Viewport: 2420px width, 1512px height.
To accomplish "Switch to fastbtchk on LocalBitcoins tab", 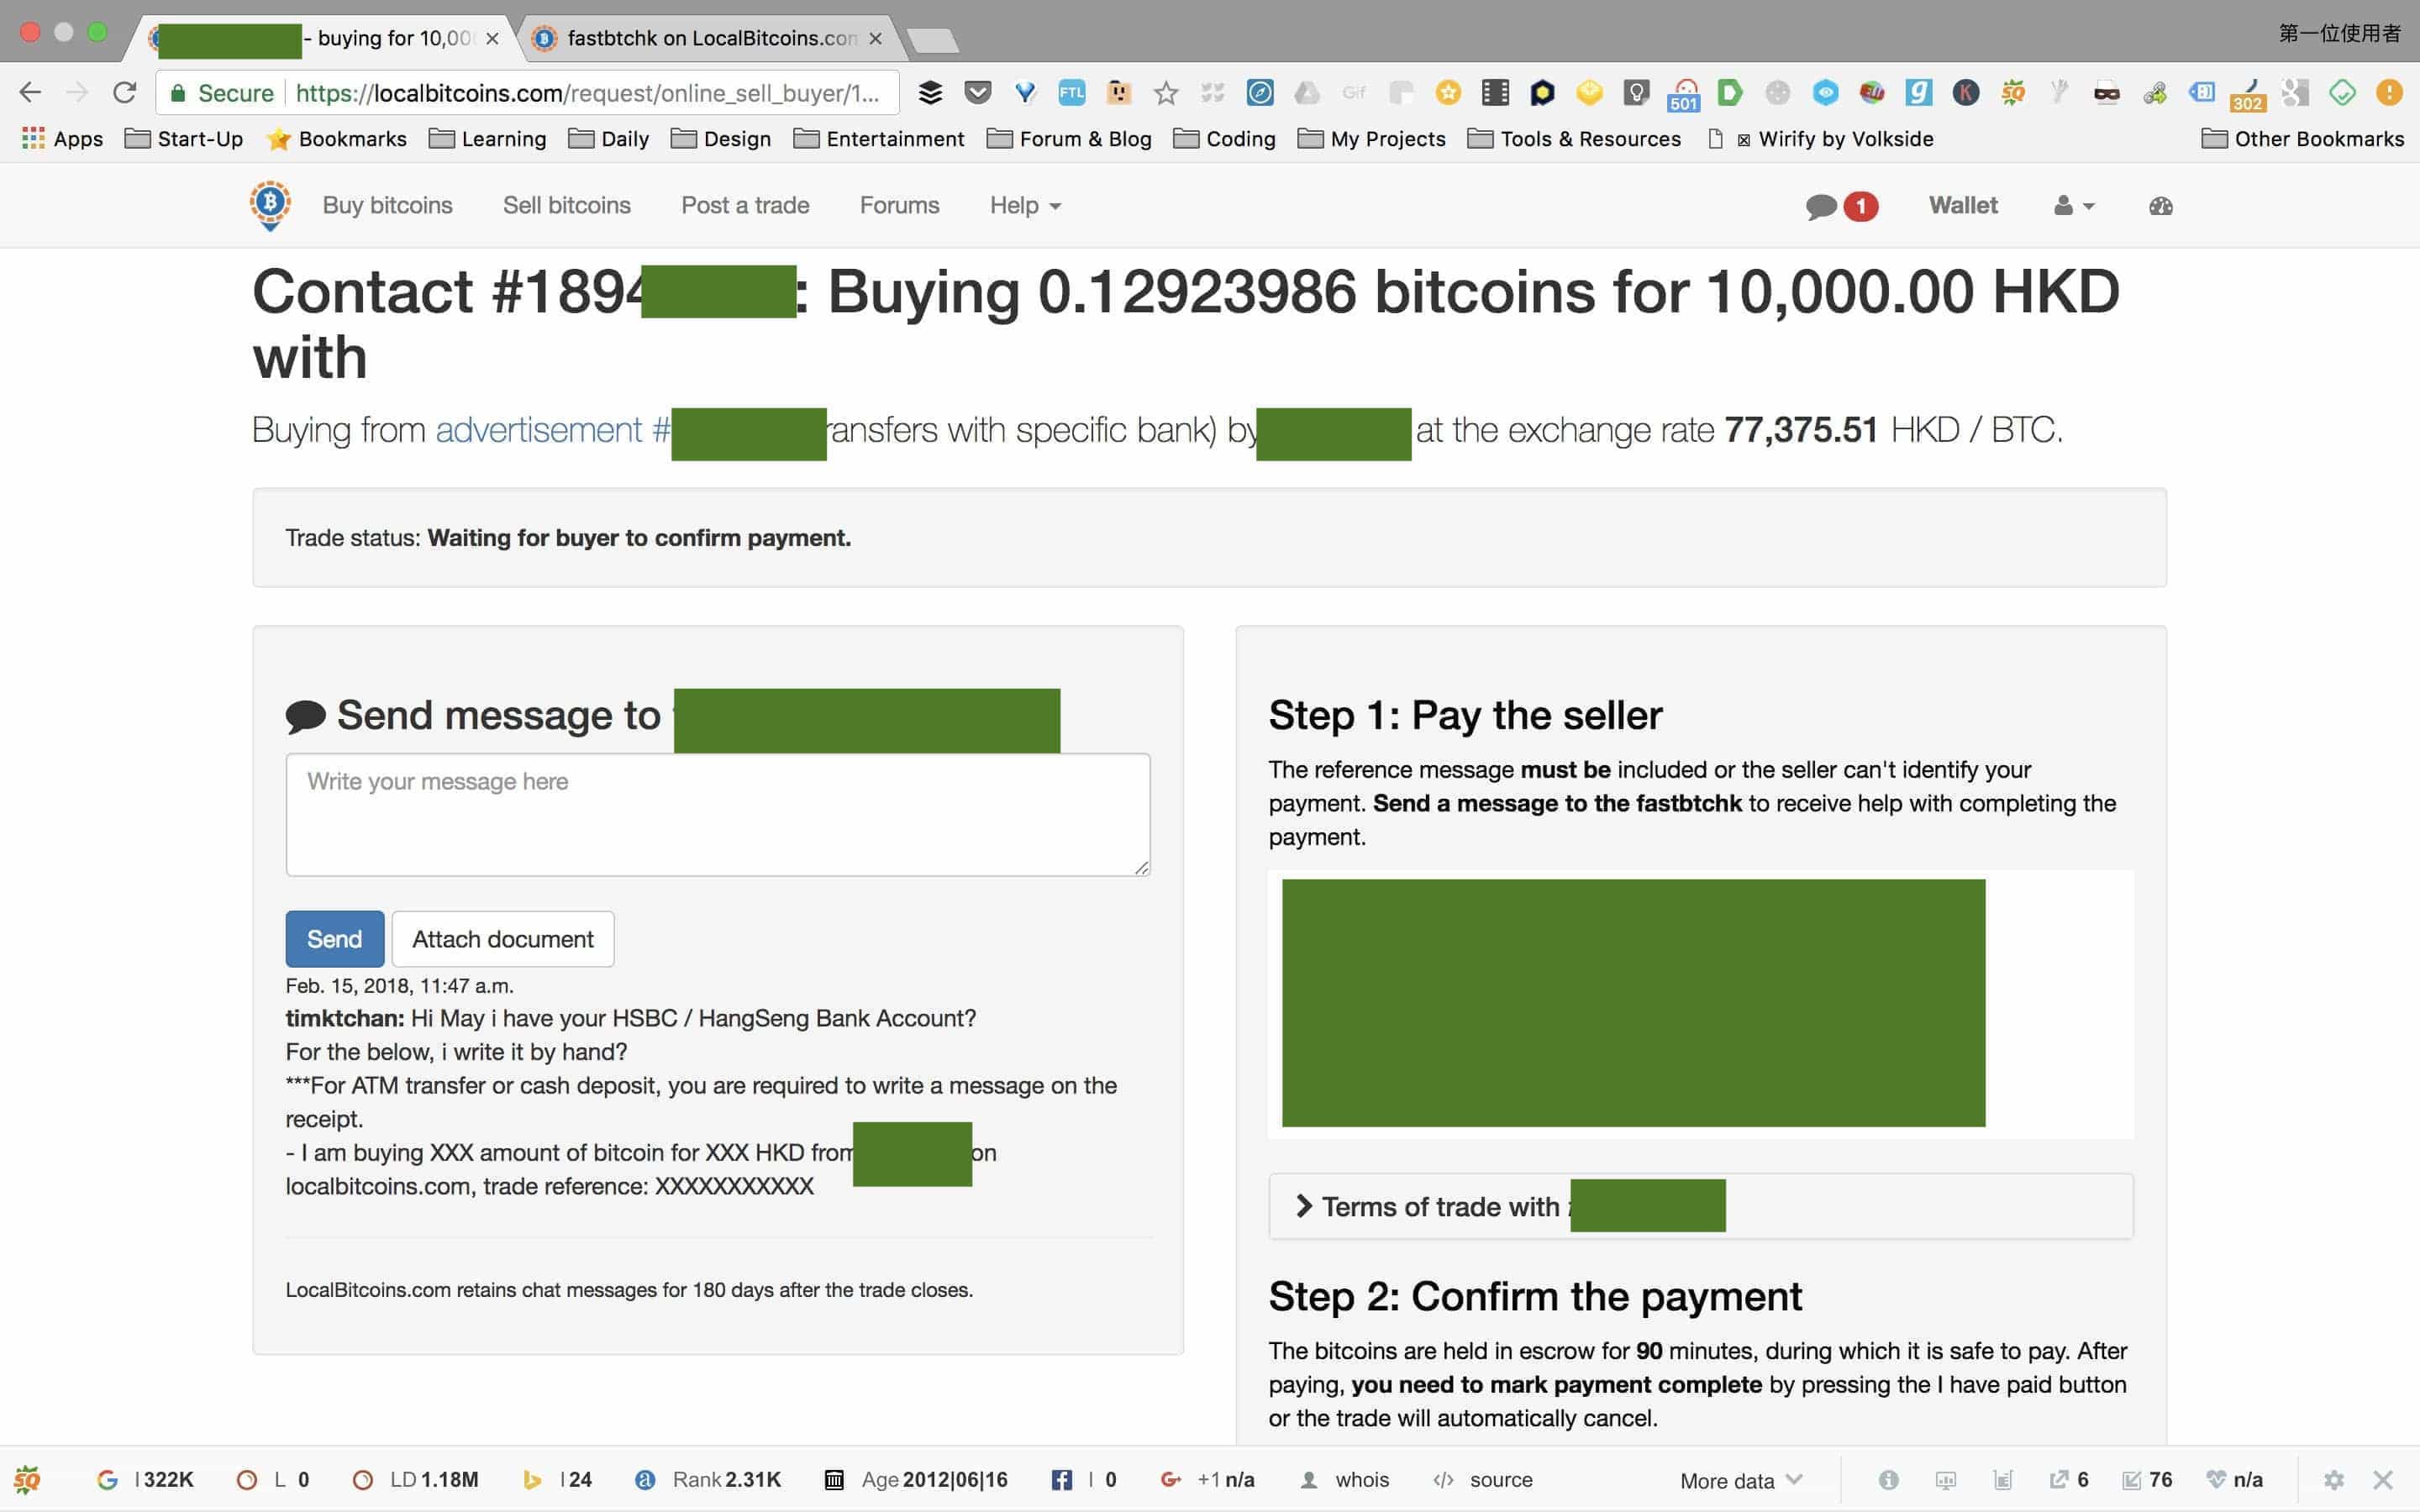I will click(712, 38).
